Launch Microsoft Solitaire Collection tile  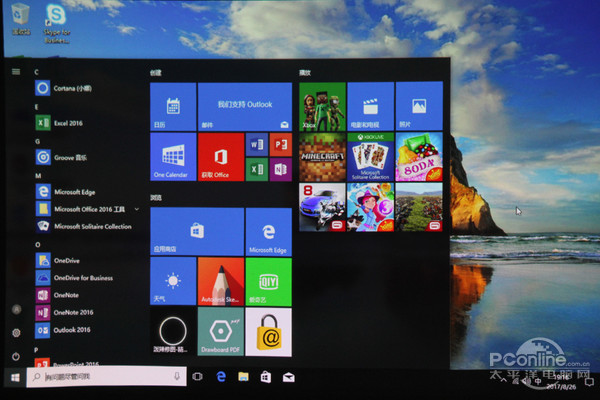[x=370, y=156]
